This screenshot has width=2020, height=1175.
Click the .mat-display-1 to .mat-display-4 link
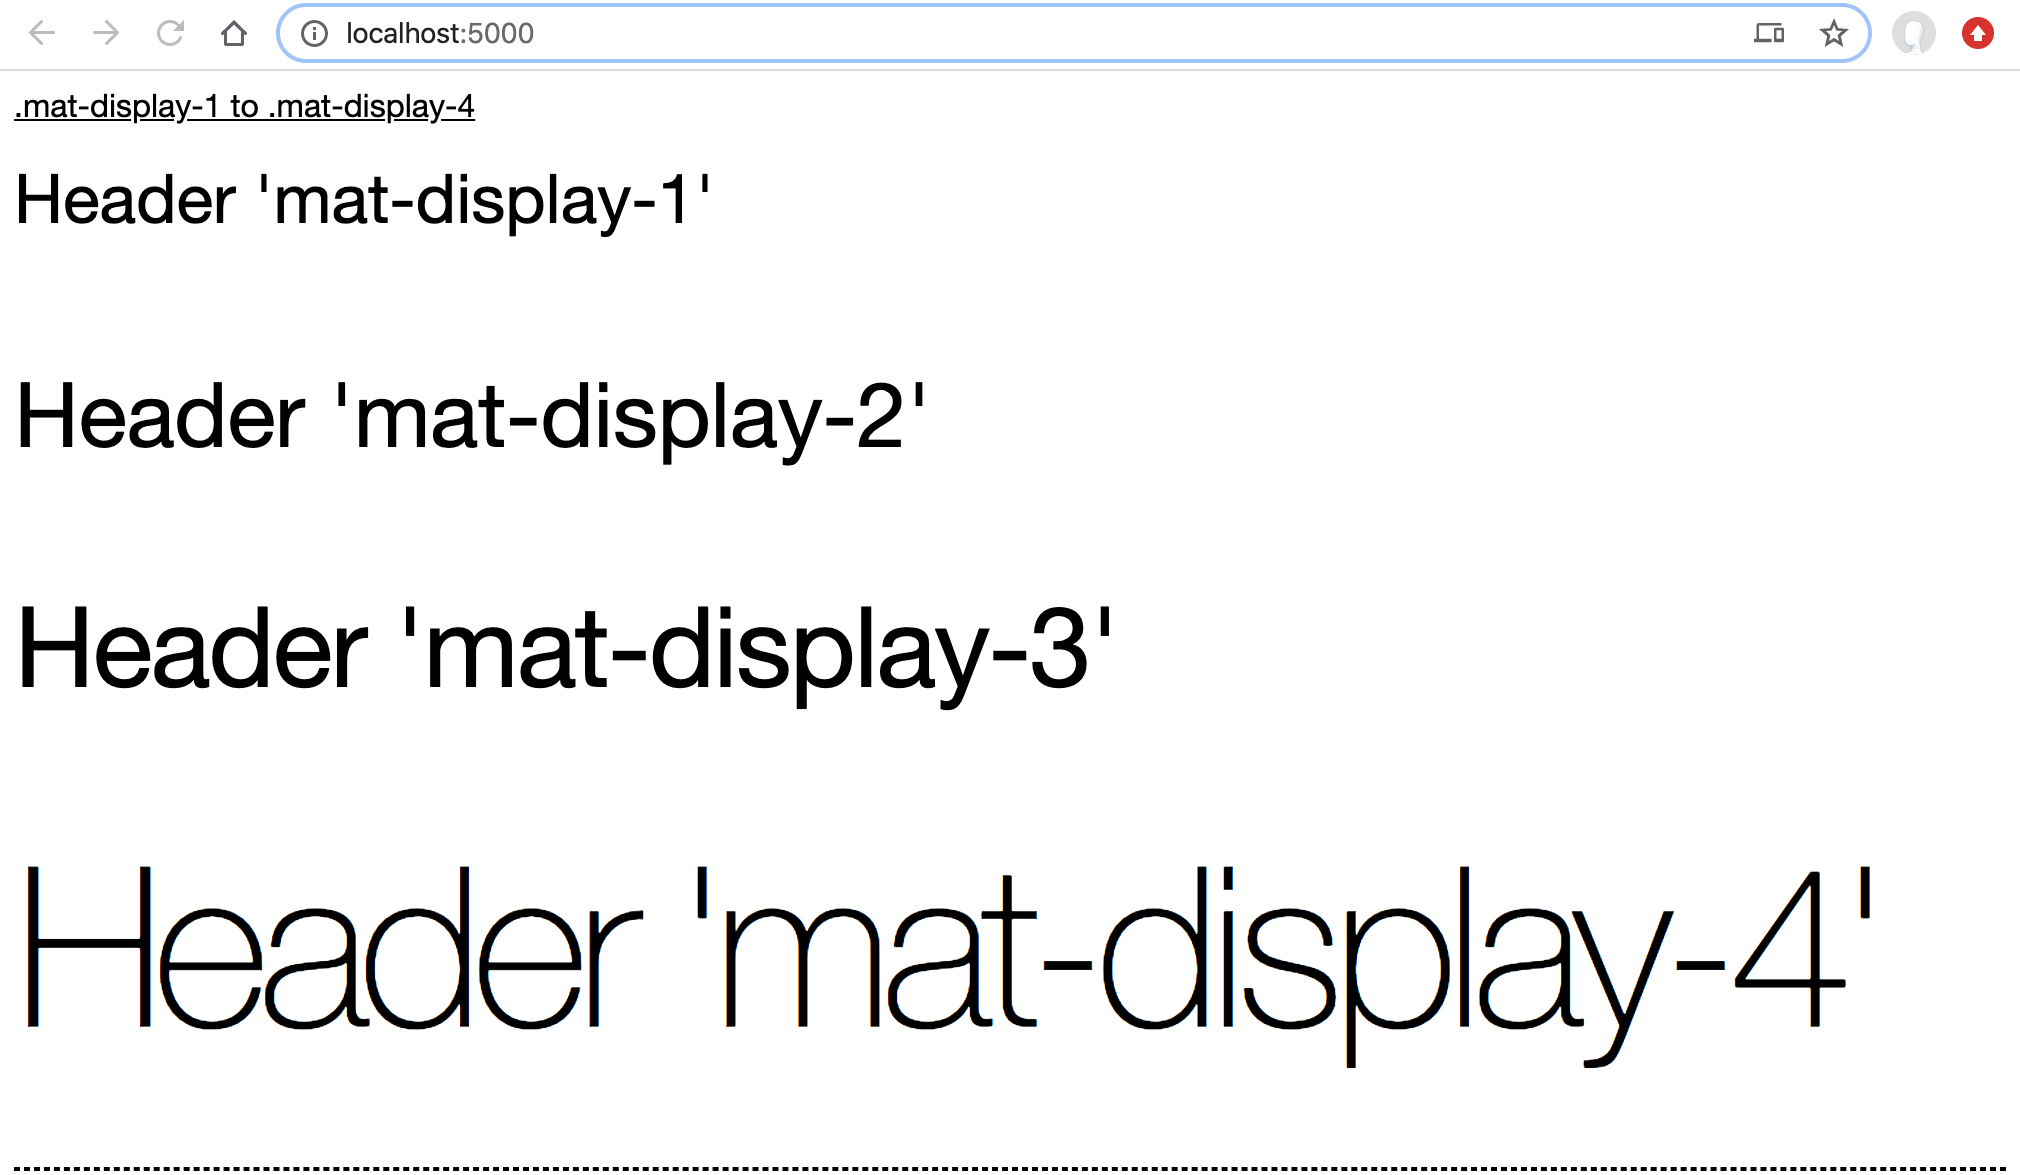[243, 106]
